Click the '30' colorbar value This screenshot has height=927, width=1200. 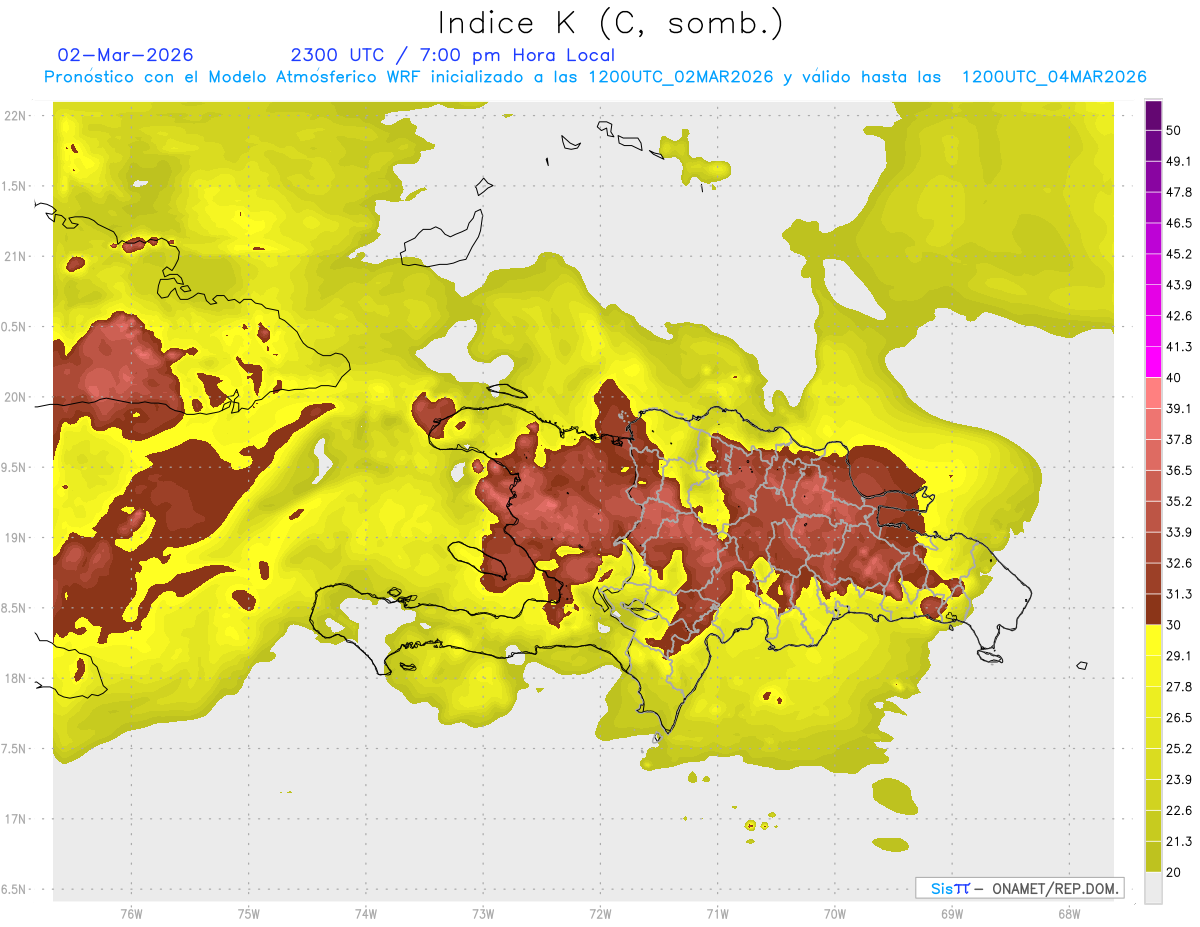click(x=1175, y=625)
